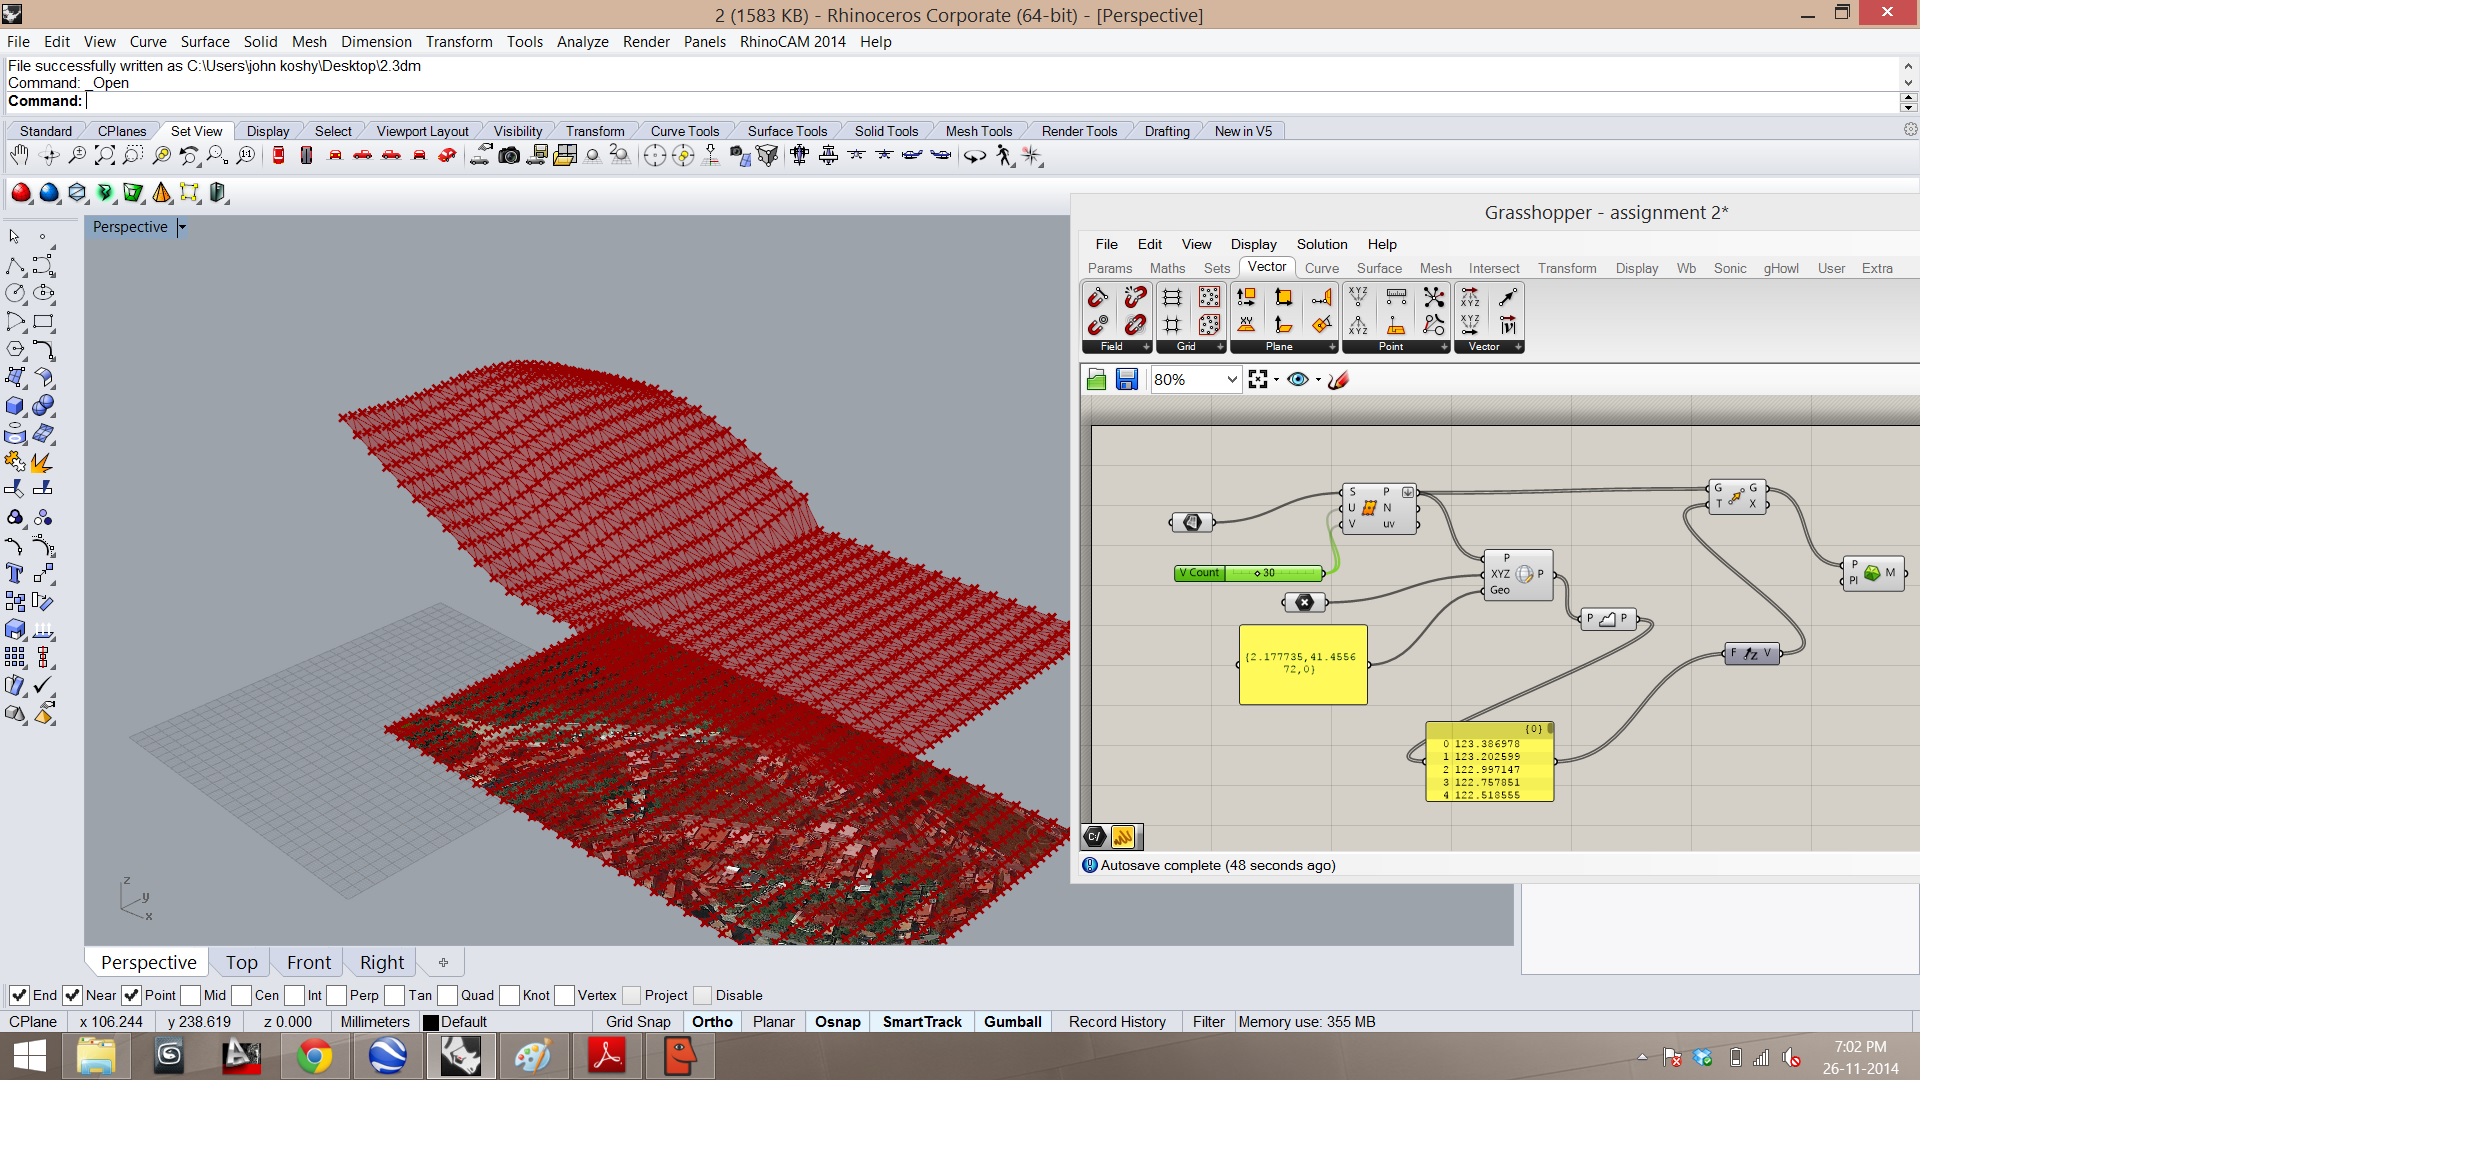Open the RhinoCAM 2014 menu
This screenshot has width=2482, height=1159.
click(x=792, y=41)
